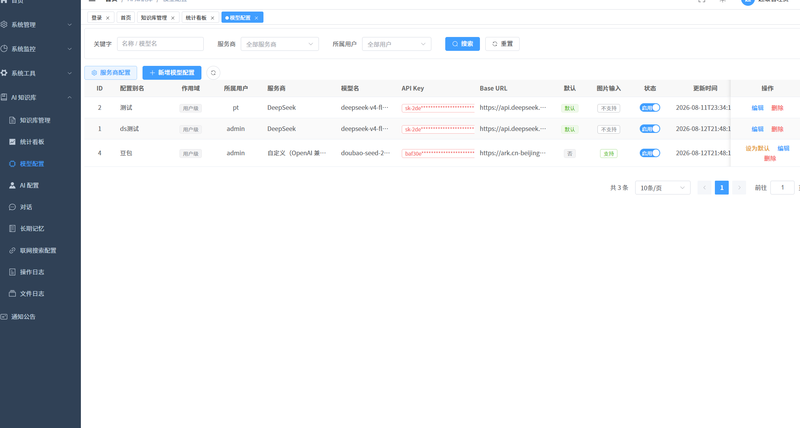
Task: Click the 文件日志 box icon
Action: 12,294
